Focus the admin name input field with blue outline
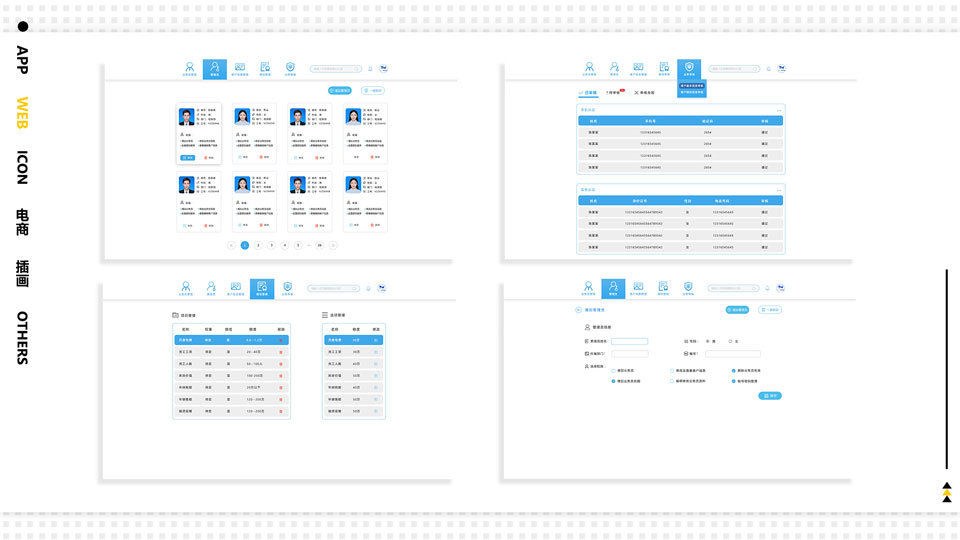Viewport: 960px width, 540px height. [x=629, y=342]
